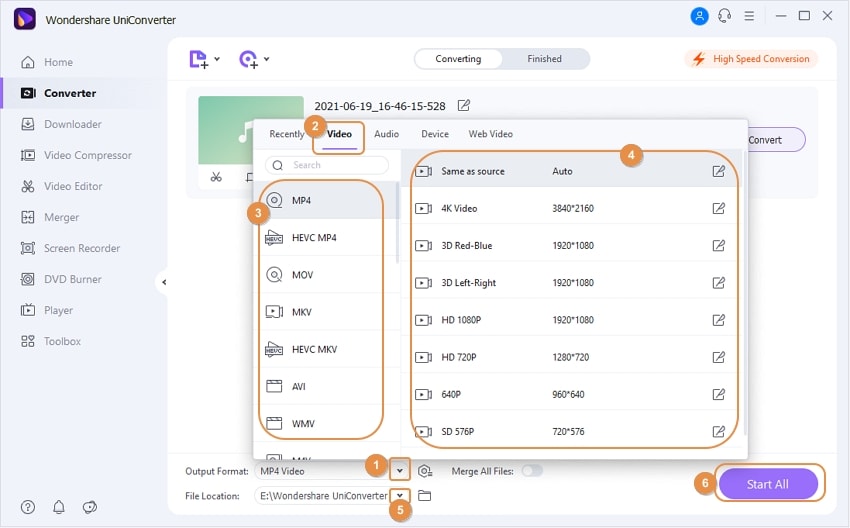Image resolution: width=850 pixels, height=528 pixels.
Task: Open conversion settings gear icon
Action: 425,471
